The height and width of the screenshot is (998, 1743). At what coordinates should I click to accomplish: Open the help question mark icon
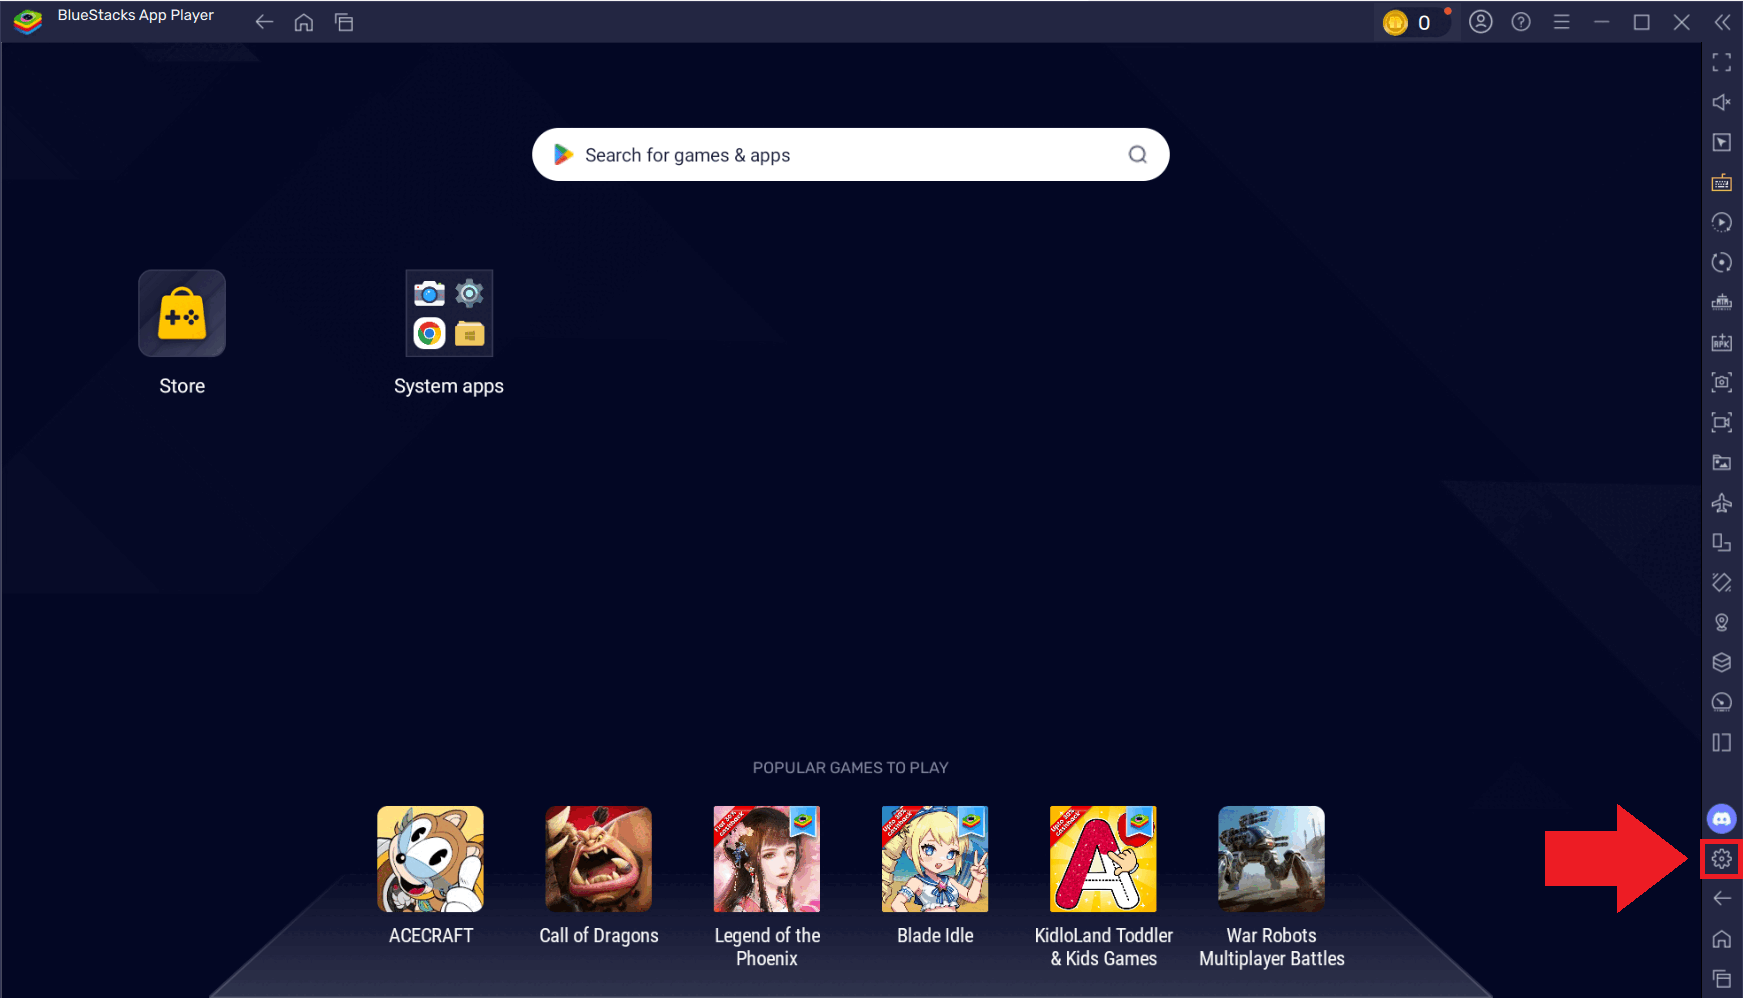pyautogui.click(x=1521, y=22)
